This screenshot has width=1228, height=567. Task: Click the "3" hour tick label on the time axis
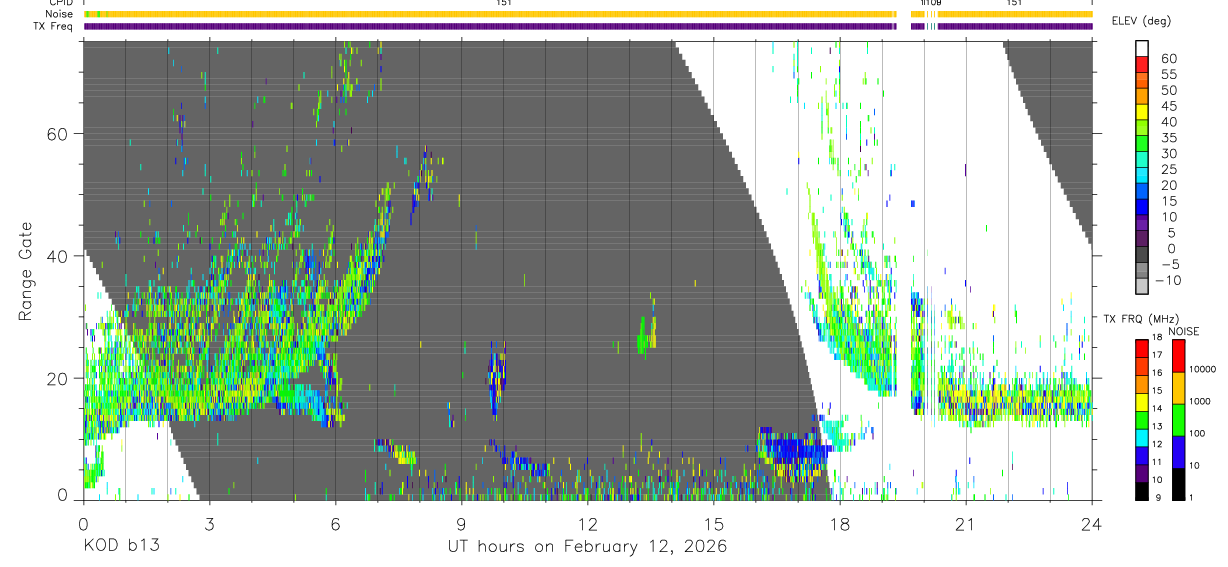pos(209,523)
